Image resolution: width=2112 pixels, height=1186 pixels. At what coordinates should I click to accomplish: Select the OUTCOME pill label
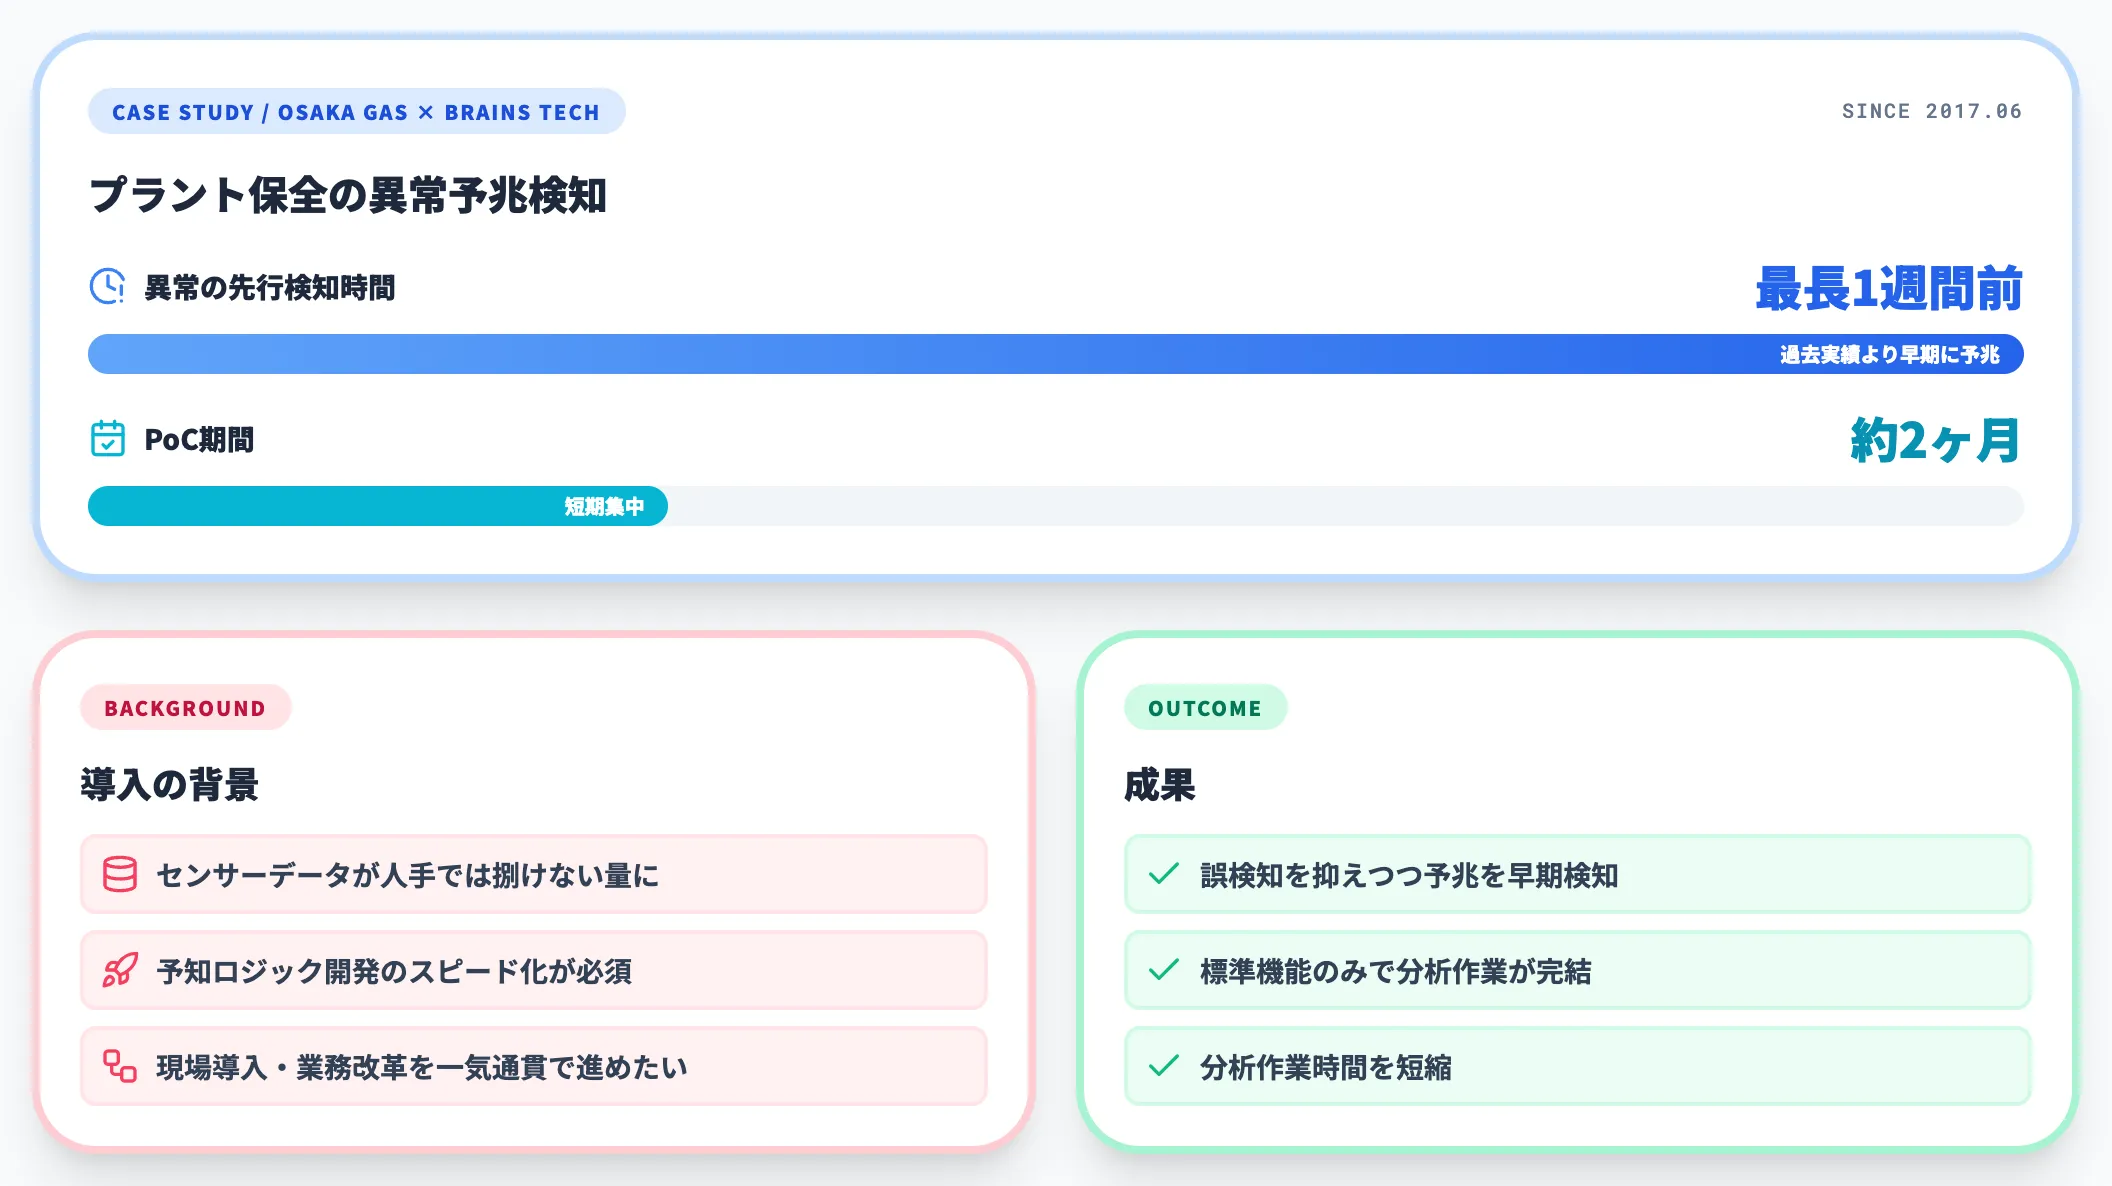point(1205,708)
